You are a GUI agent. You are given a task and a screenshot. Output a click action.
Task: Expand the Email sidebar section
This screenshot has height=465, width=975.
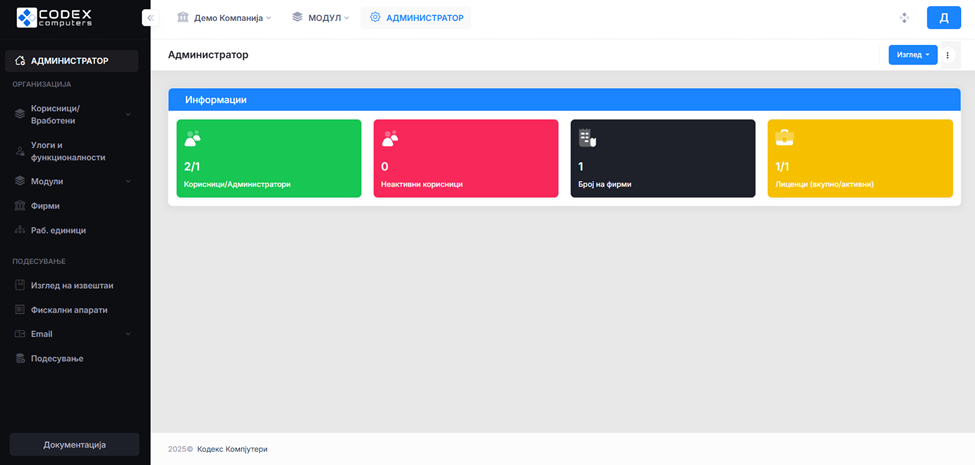coord(128,334)
